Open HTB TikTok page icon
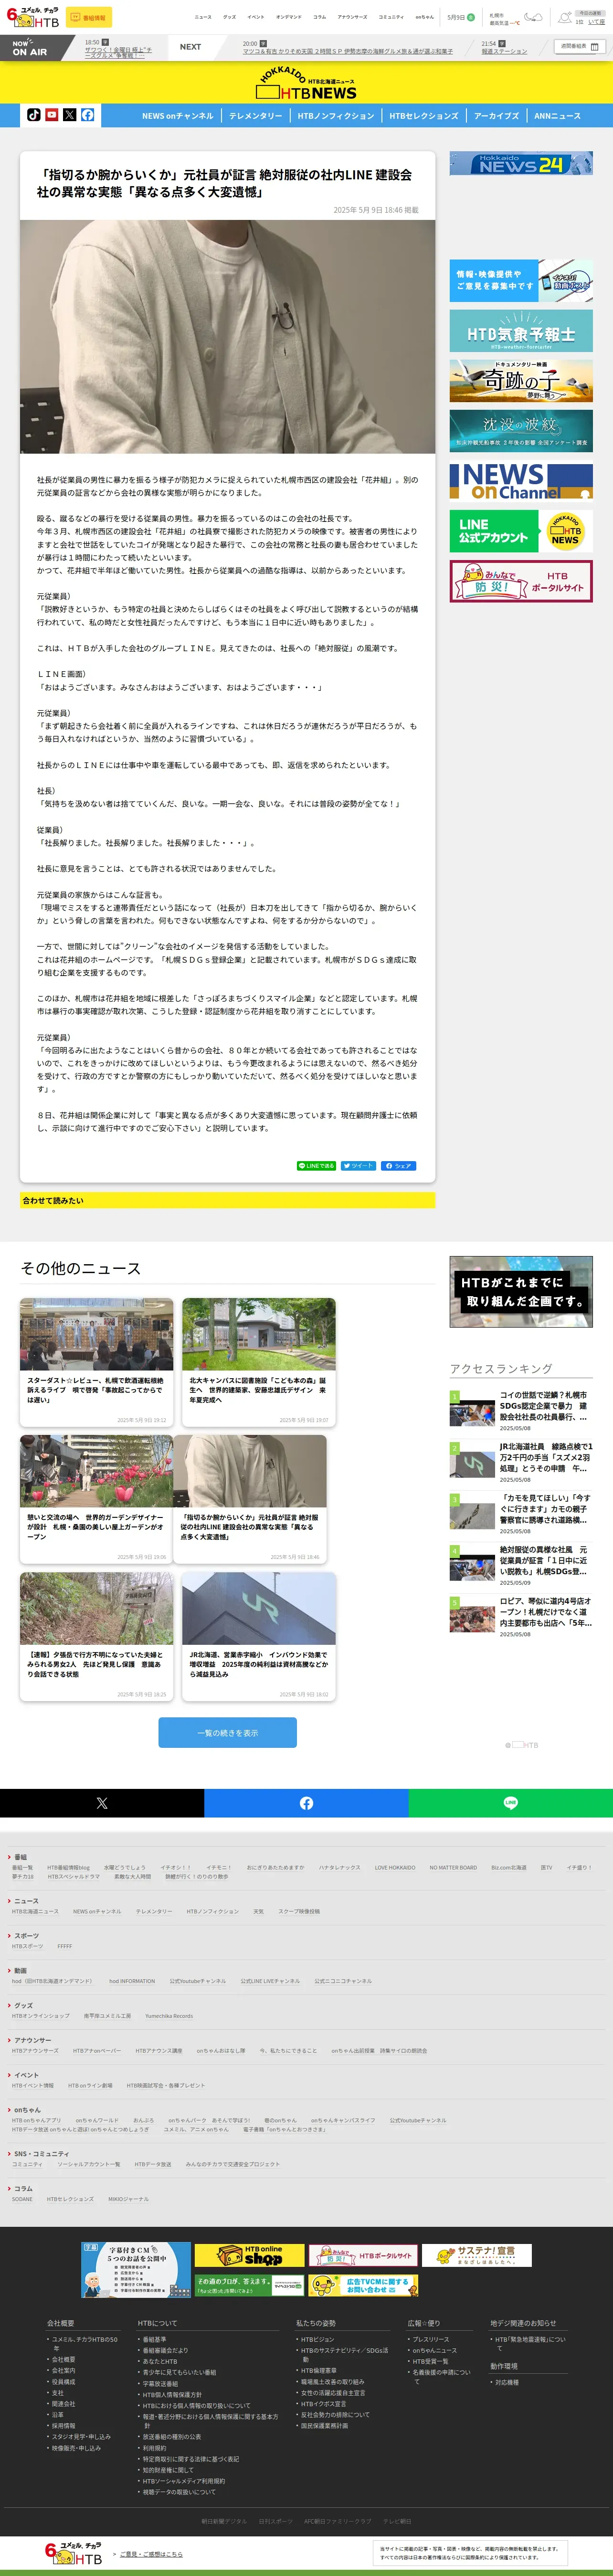The width and height of the screenshot is (613, 2576). point(34,115)
